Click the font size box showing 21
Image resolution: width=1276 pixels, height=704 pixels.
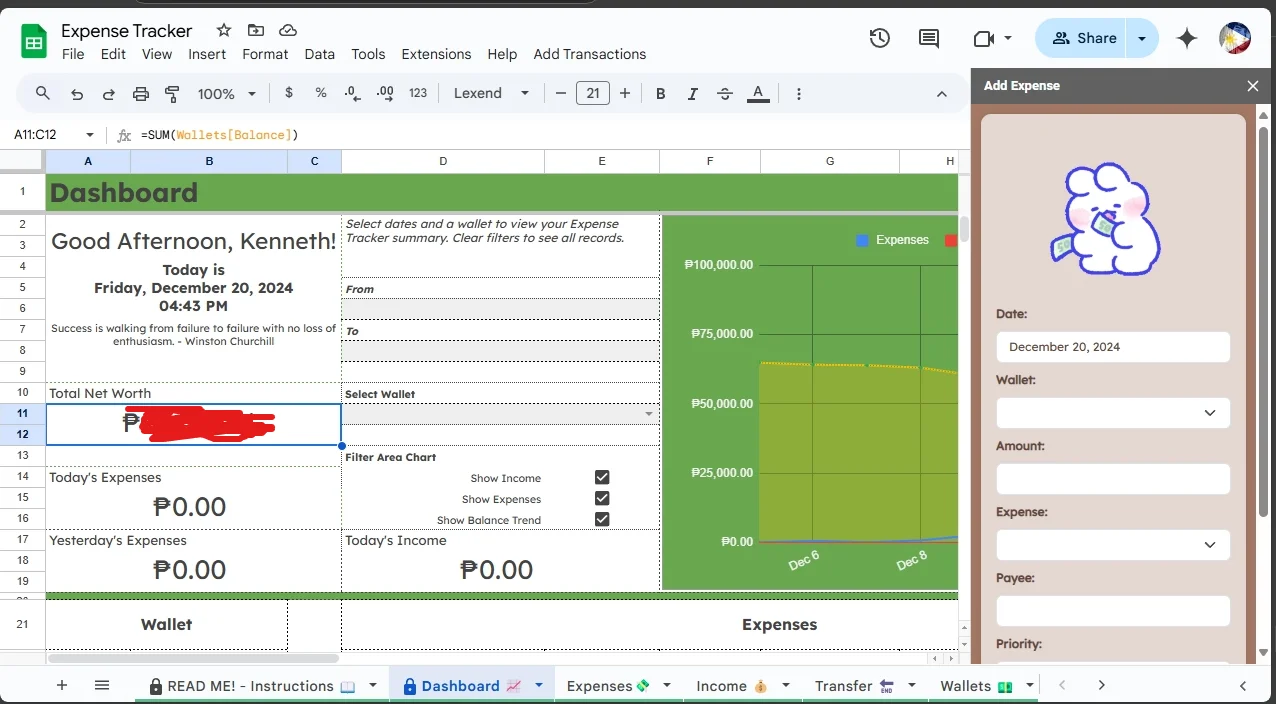593,93
